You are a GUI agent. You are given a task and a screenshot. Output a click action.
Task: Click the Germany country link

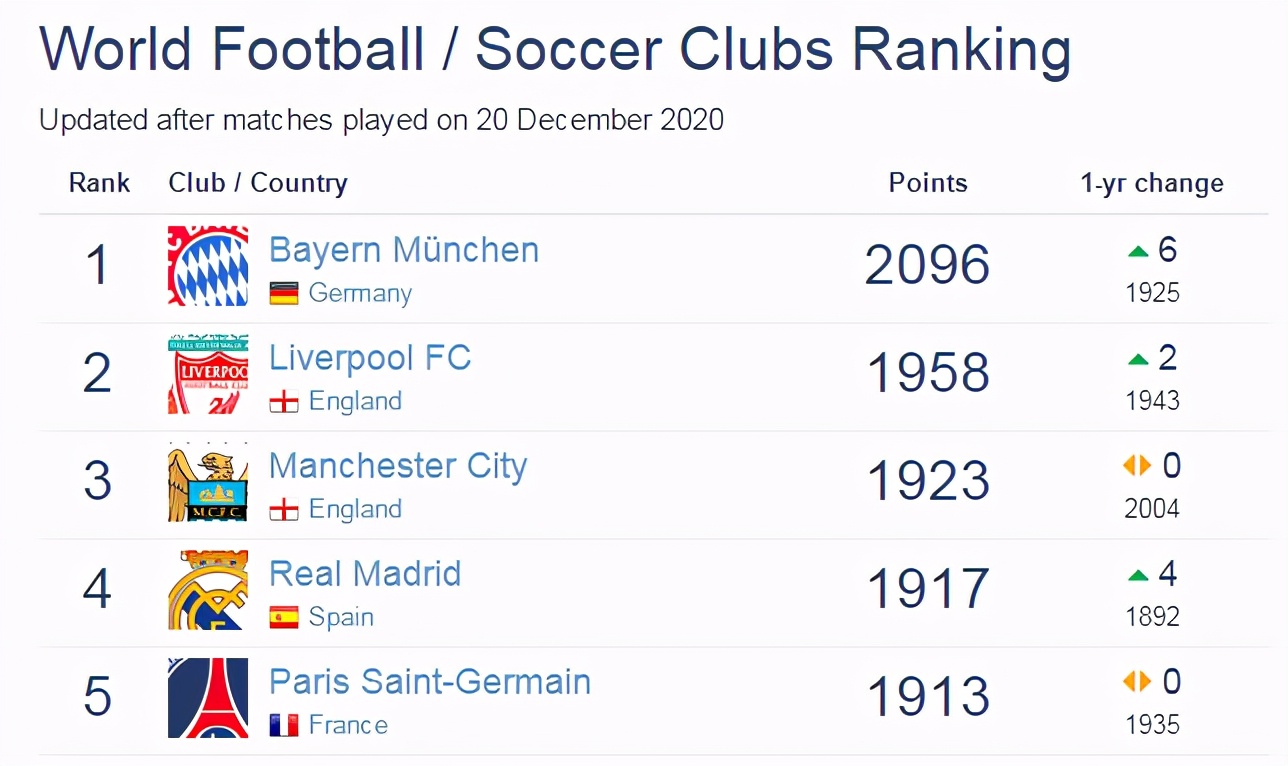coord(360,294)
